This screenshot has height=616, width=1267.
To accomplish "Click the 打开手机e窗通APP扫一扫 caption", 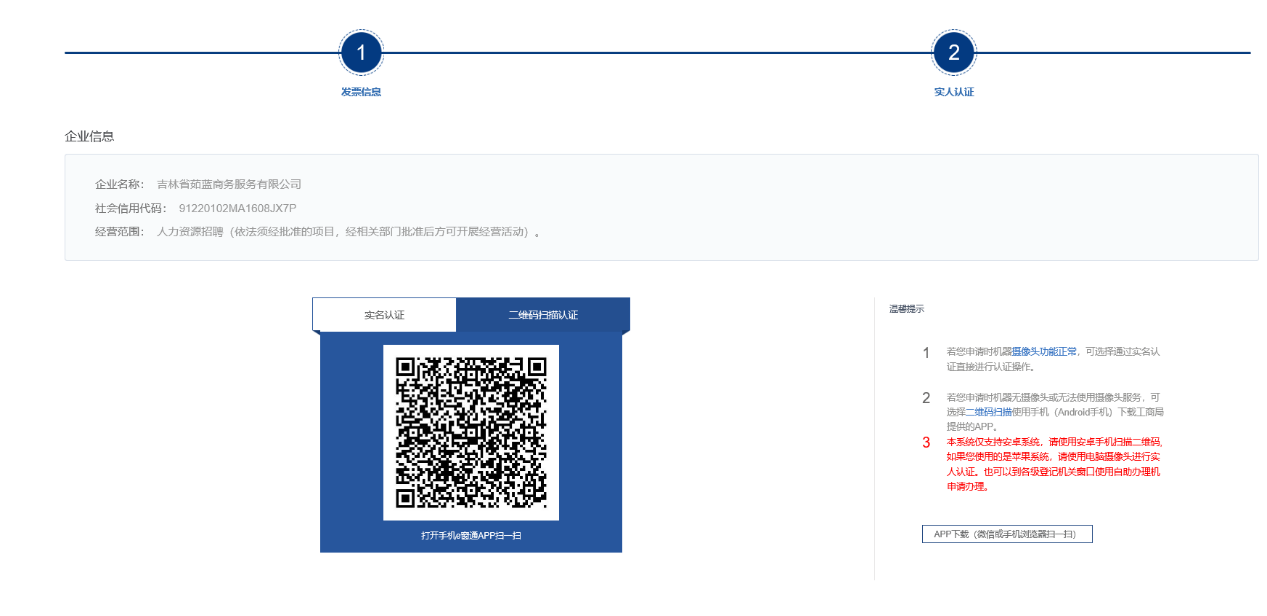I will (x=471, y=536).
